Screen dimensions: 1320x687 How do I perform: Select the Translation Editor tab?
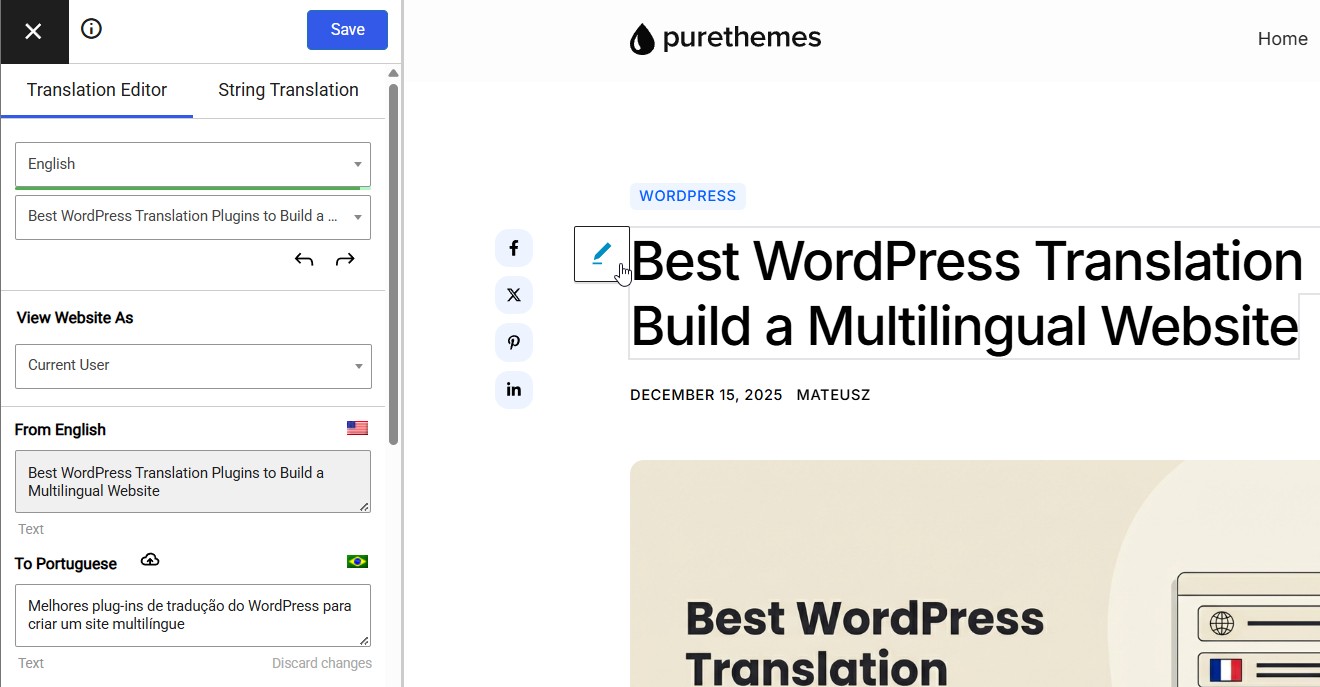(x=97, y=90)
